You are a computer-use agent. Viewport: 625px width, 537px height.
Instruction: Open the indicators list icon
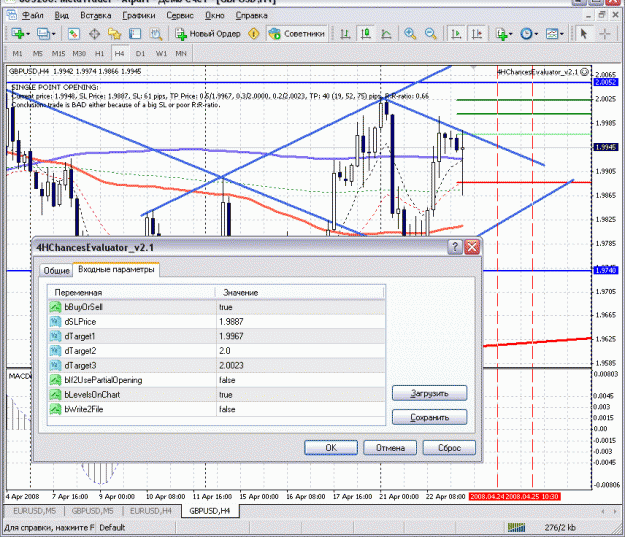click(501, 34)
